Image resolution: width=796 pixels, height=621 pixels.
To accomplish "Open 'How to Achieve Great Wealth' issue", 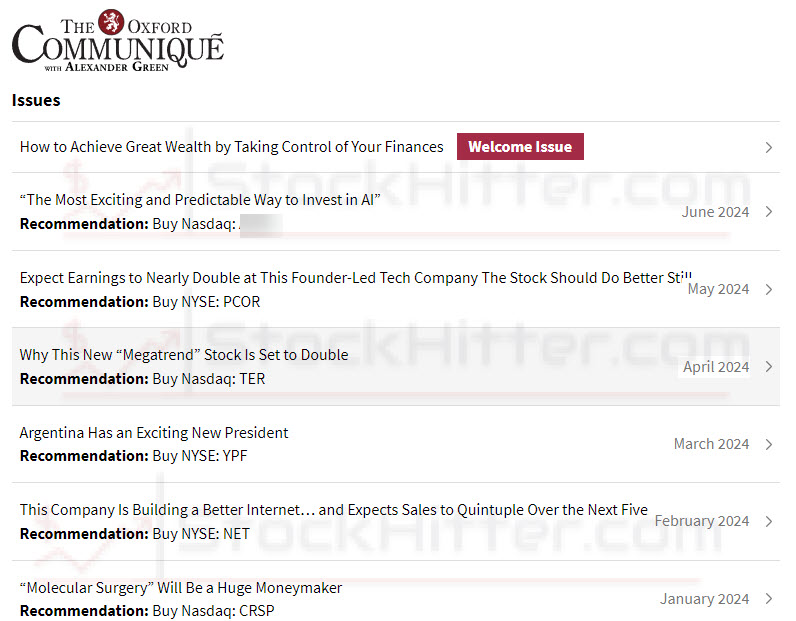I will coord(231,147).
